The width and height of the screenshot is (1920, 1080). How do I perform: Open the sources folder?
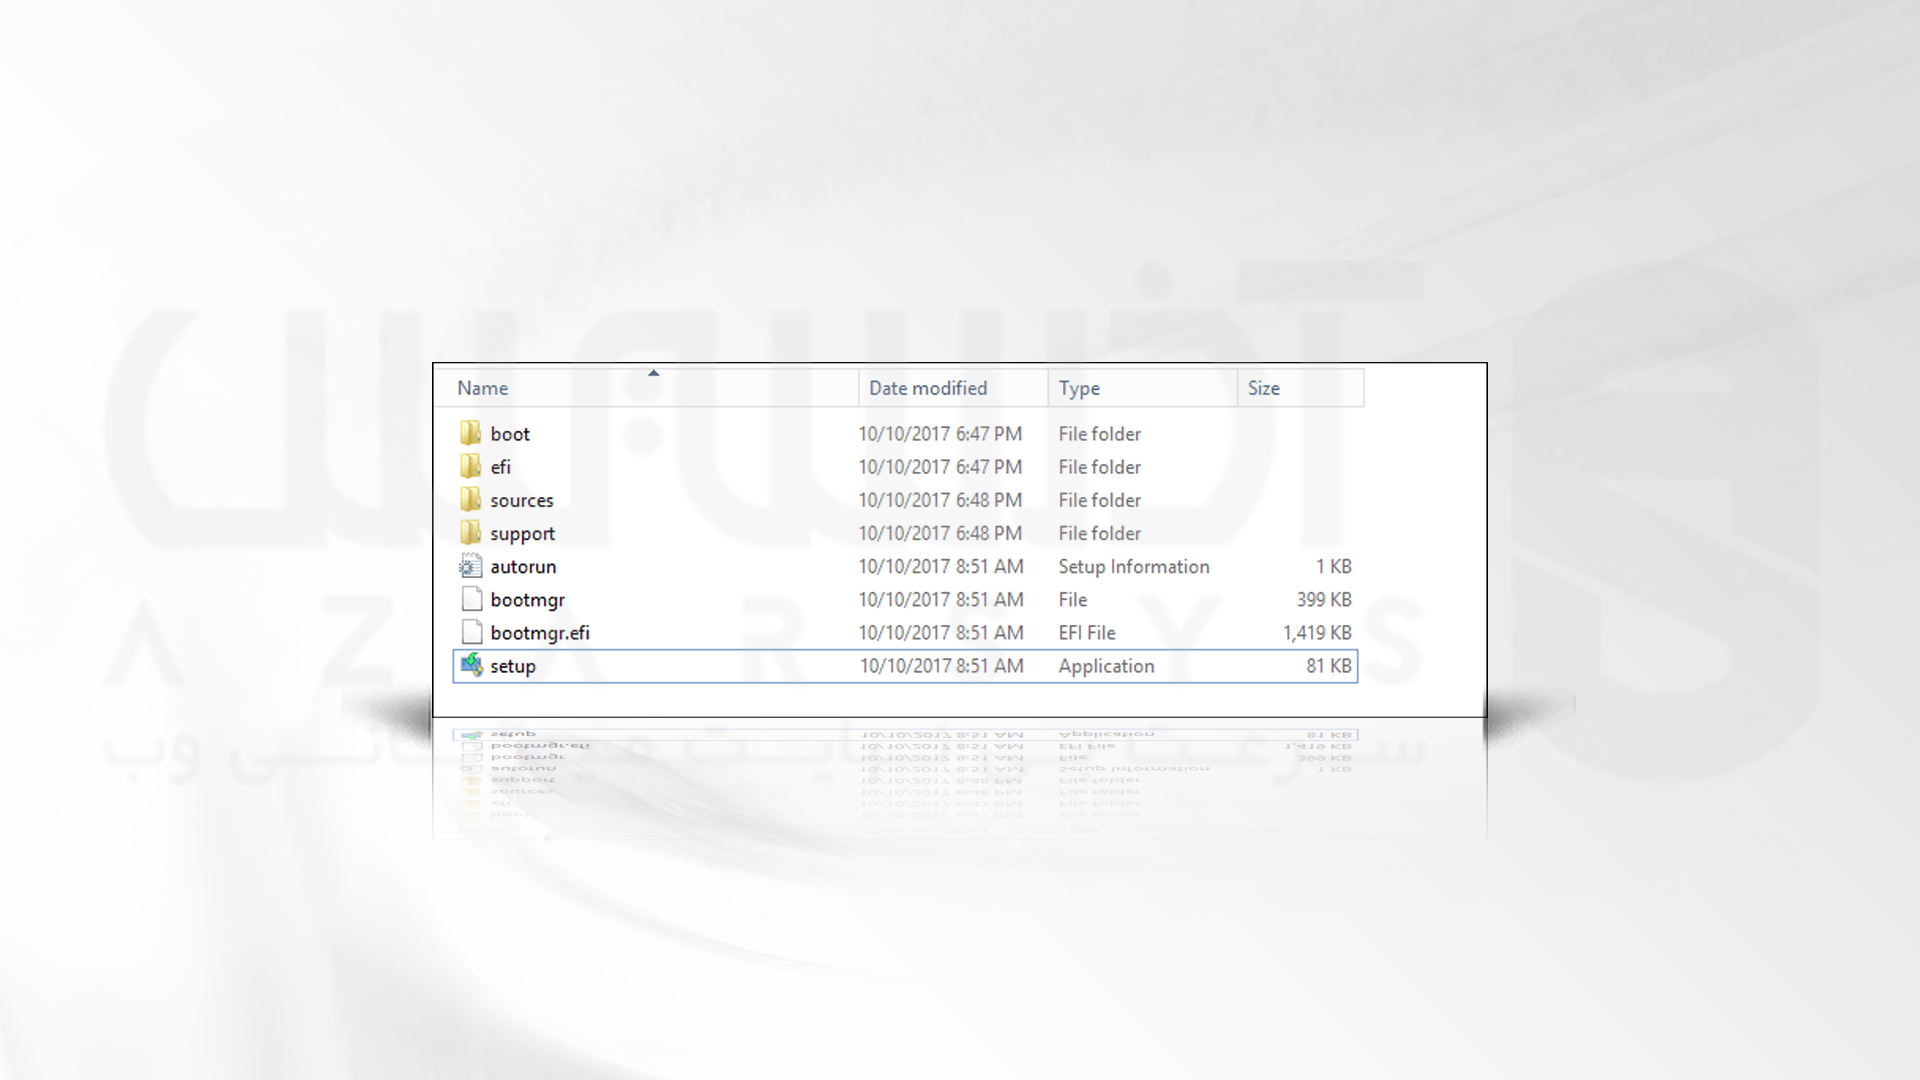tap(522, 500)
